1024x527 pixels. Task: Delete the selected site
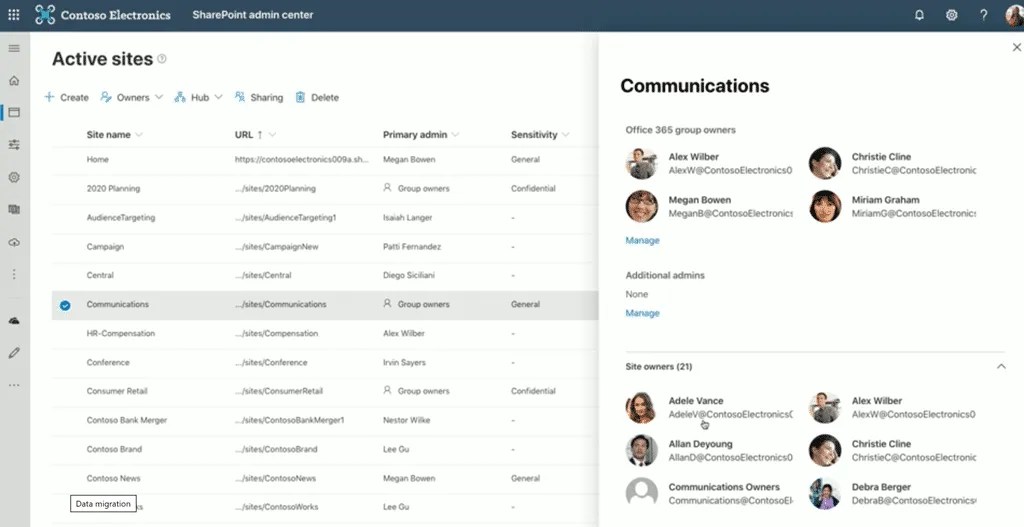(317, 97)
